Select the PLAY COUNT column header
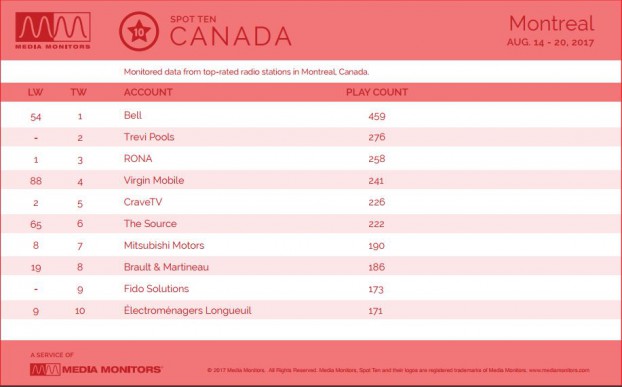 376,92
